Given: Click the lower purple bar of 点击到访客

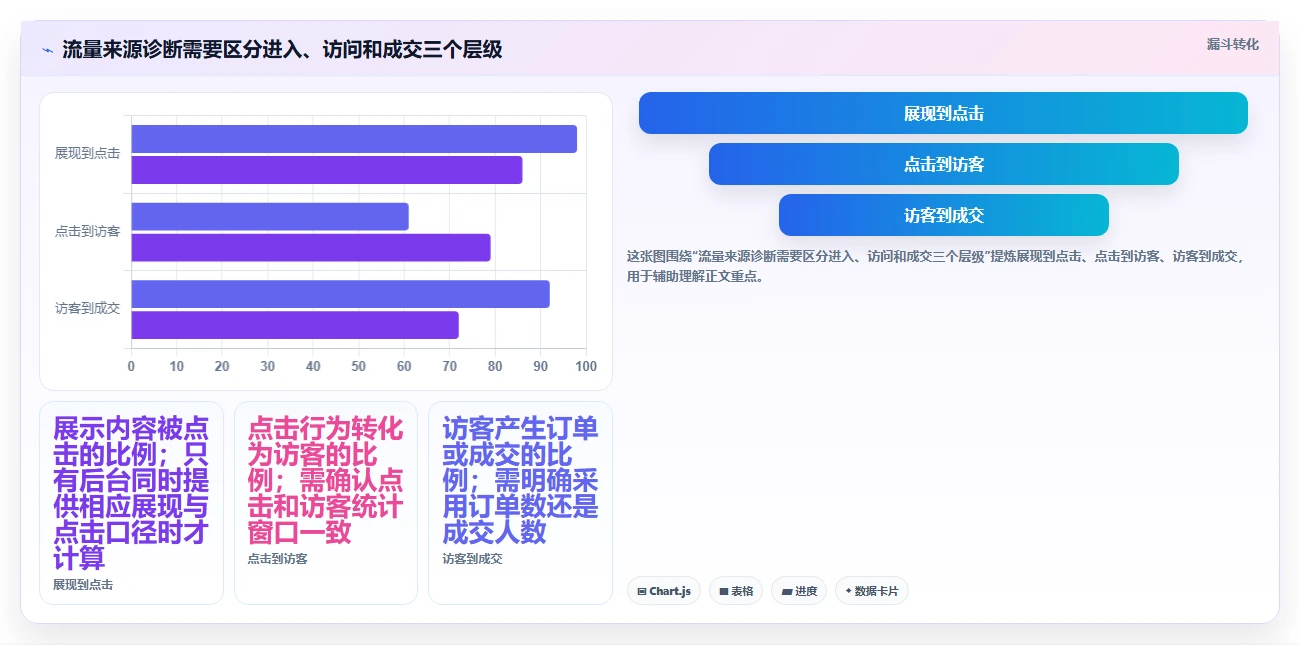Looking at the screenshot, I should coord(311,247).
